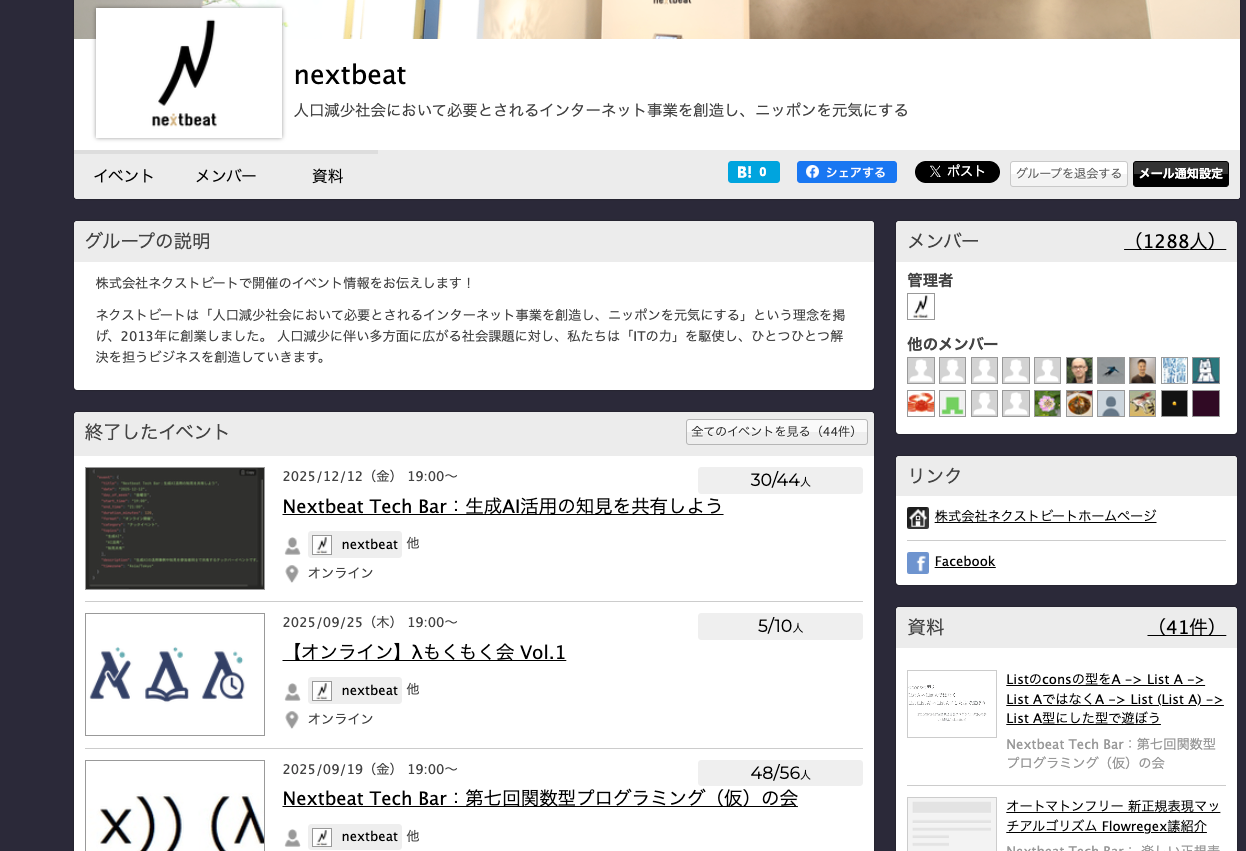Viewport: 1246px width, 851px height.
Task: Click the オートマトンフリー slide thumbnail
Action: pyautogui.click(x=952, y=824)
